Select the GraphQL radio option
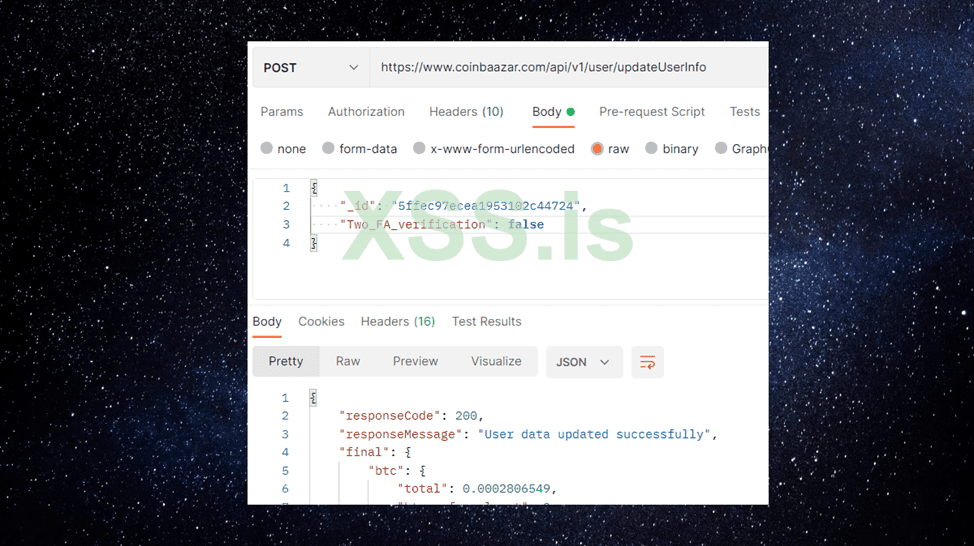This screenshot has width=974, height=546. click(721, 148)
